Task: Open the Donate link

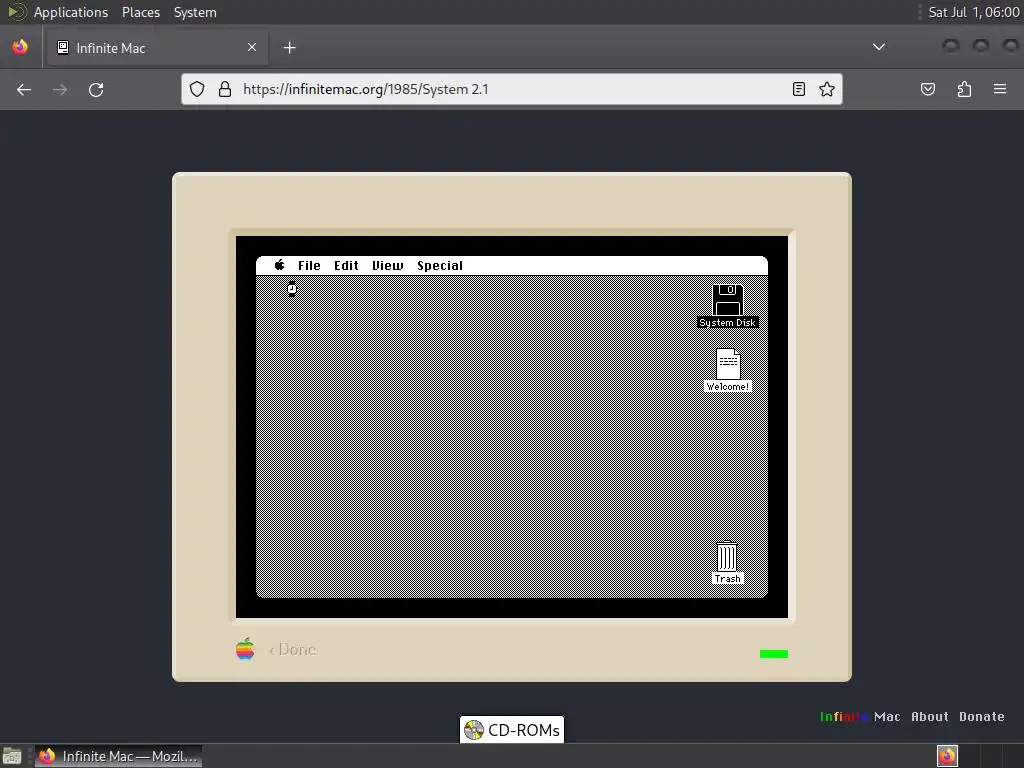Action: click(x=982, y=716)
